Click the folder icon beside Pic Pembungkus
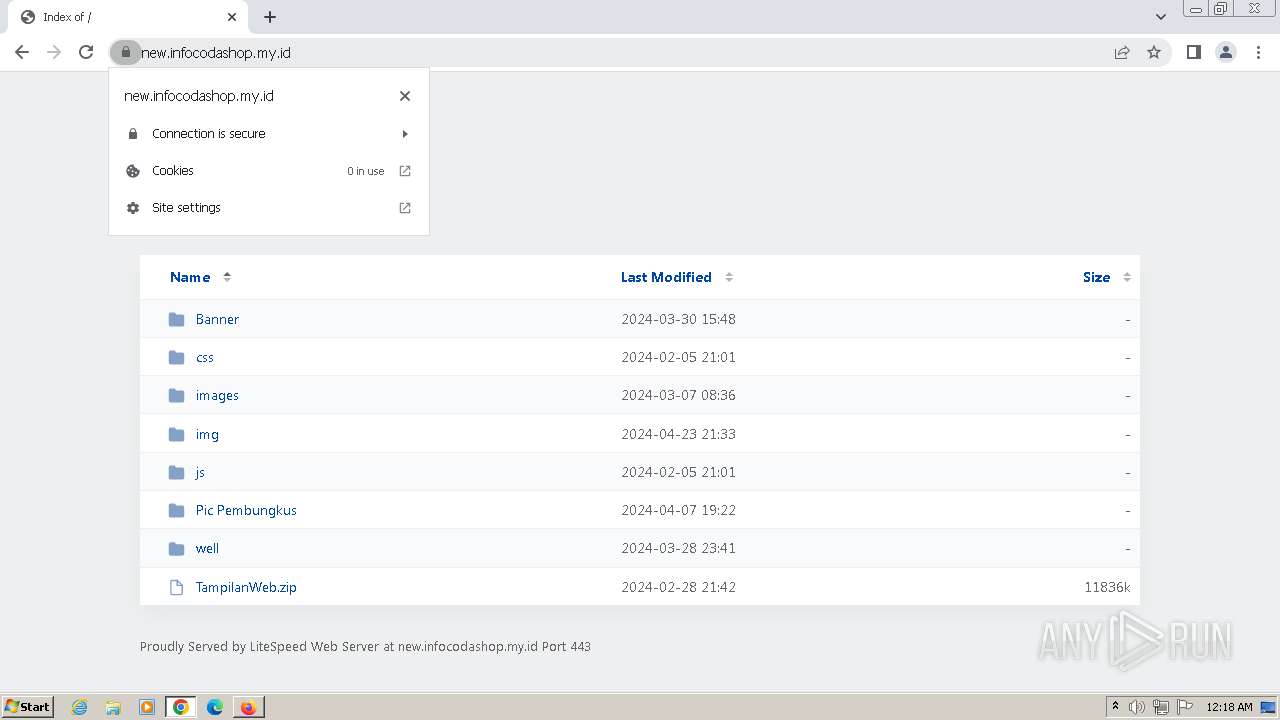 click(x=177, y=510)
